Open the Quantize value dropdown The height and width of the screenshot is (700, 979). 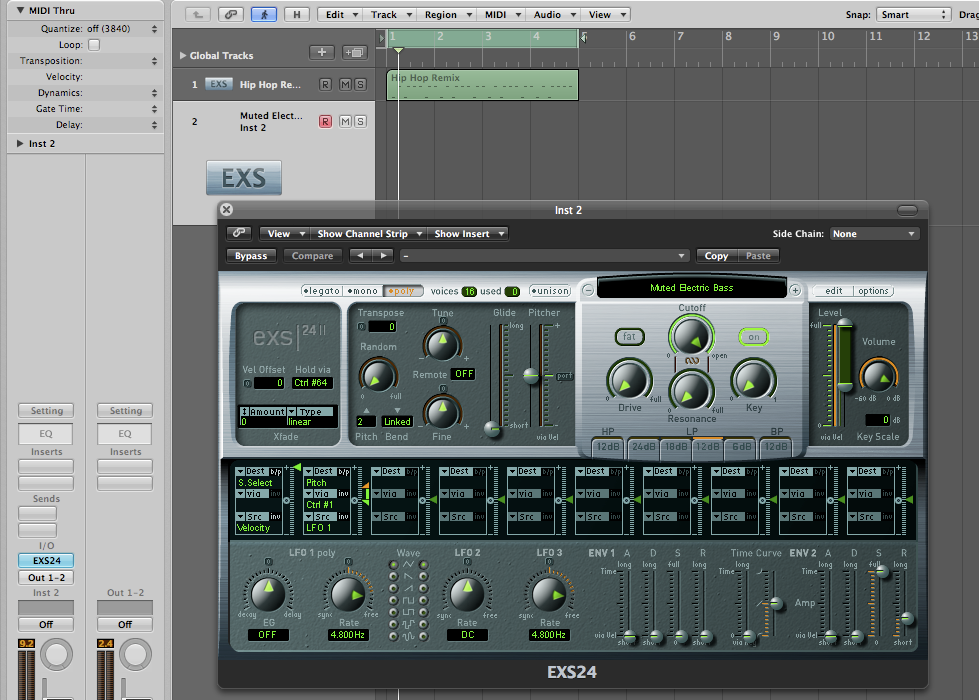click(x=154, y=29)
